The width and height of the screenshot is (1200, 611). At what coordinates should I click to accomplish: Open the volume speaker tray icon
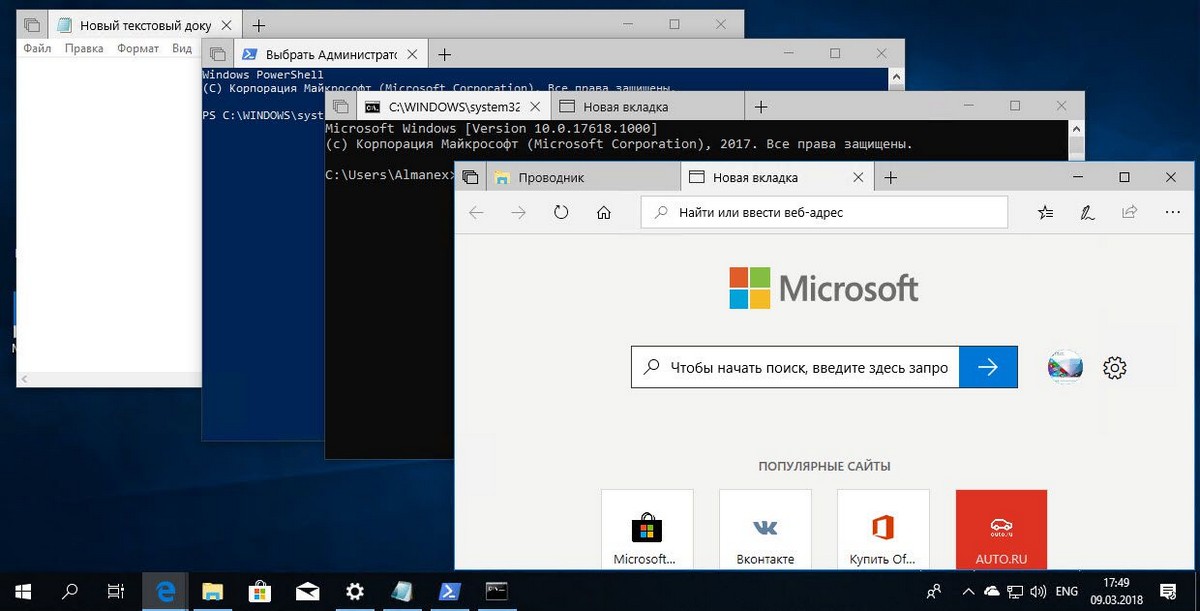pos(1038,591)
